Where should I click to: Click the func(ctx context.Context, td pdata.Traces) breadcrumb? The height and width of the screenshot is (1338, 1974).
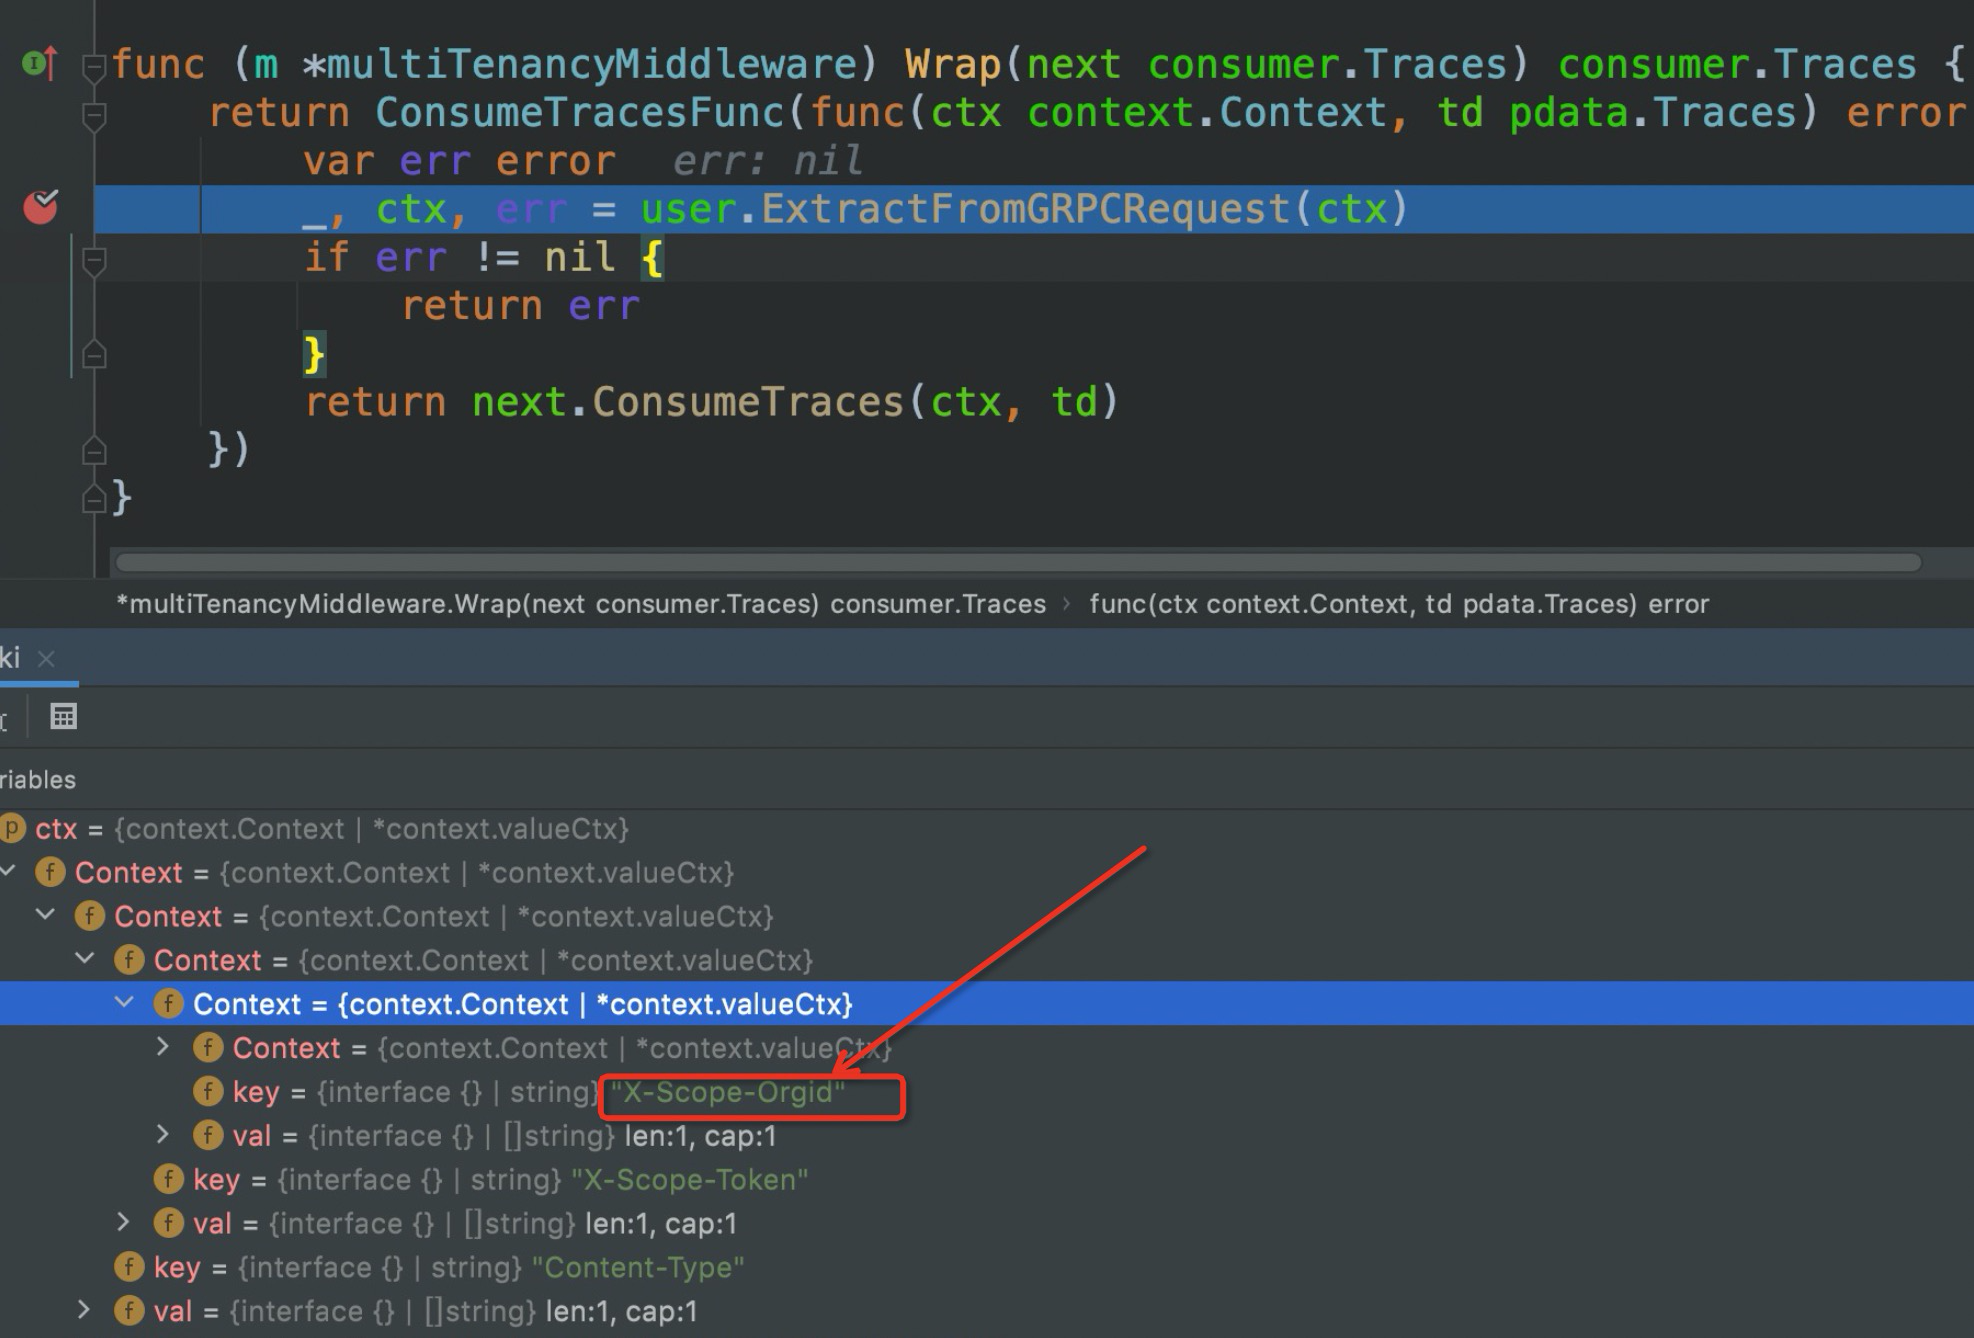(x=1398, y=604)
